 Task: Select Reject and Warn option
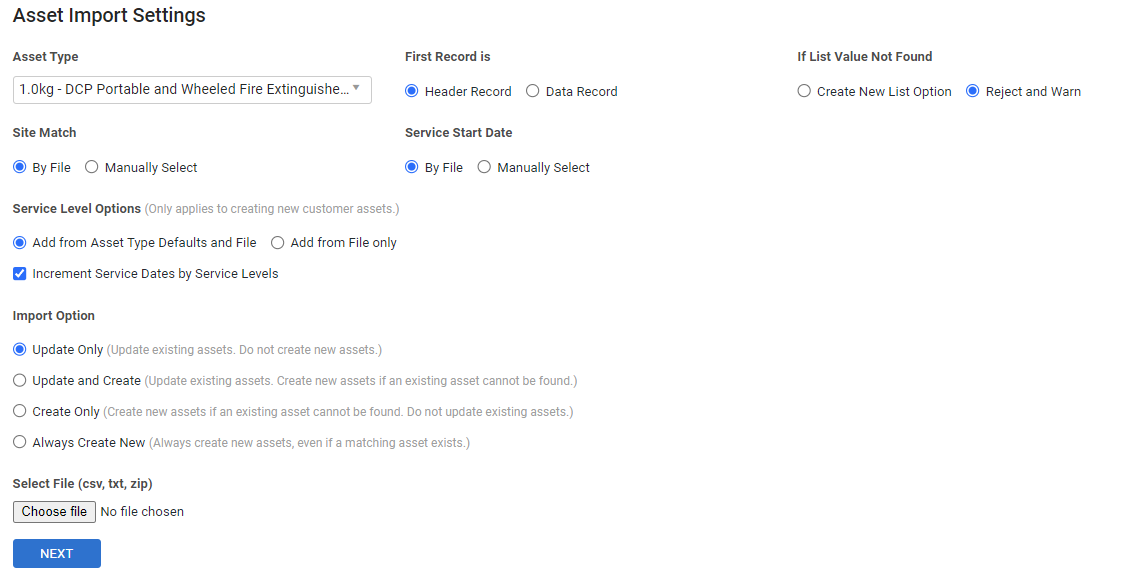point(973,91)
